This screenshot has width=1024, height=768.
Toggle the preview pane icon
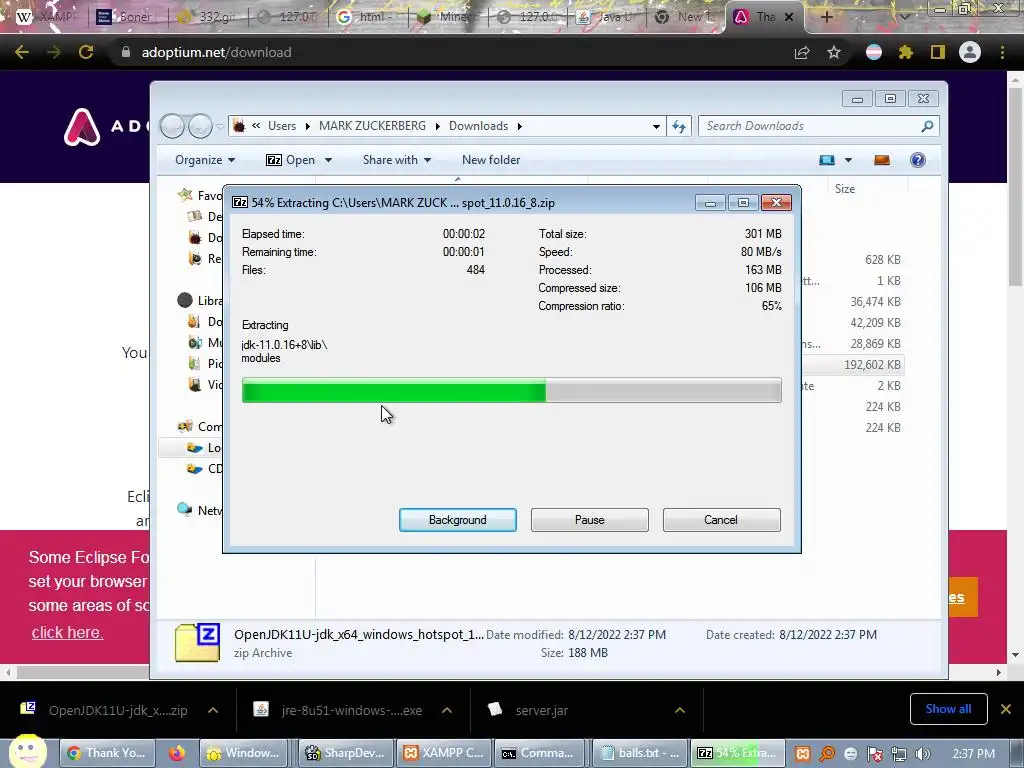[882, 160]
